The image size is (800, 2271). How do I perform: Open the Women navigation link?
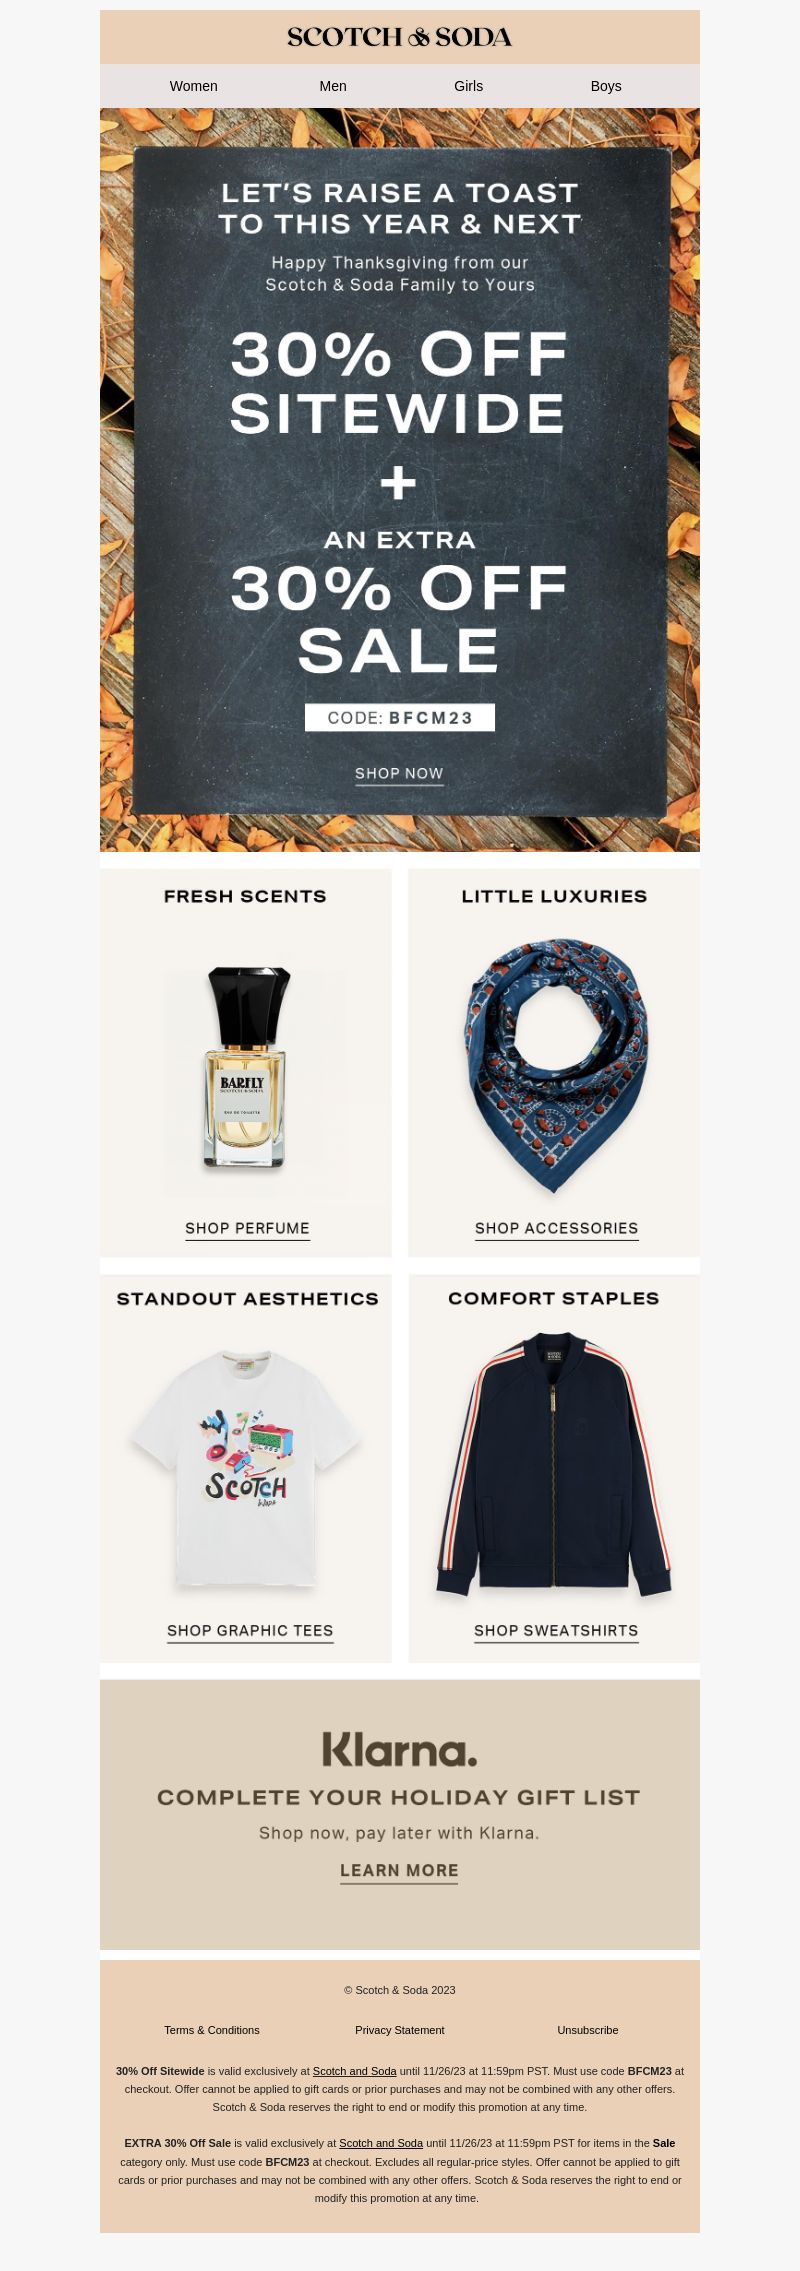(194, 86)
